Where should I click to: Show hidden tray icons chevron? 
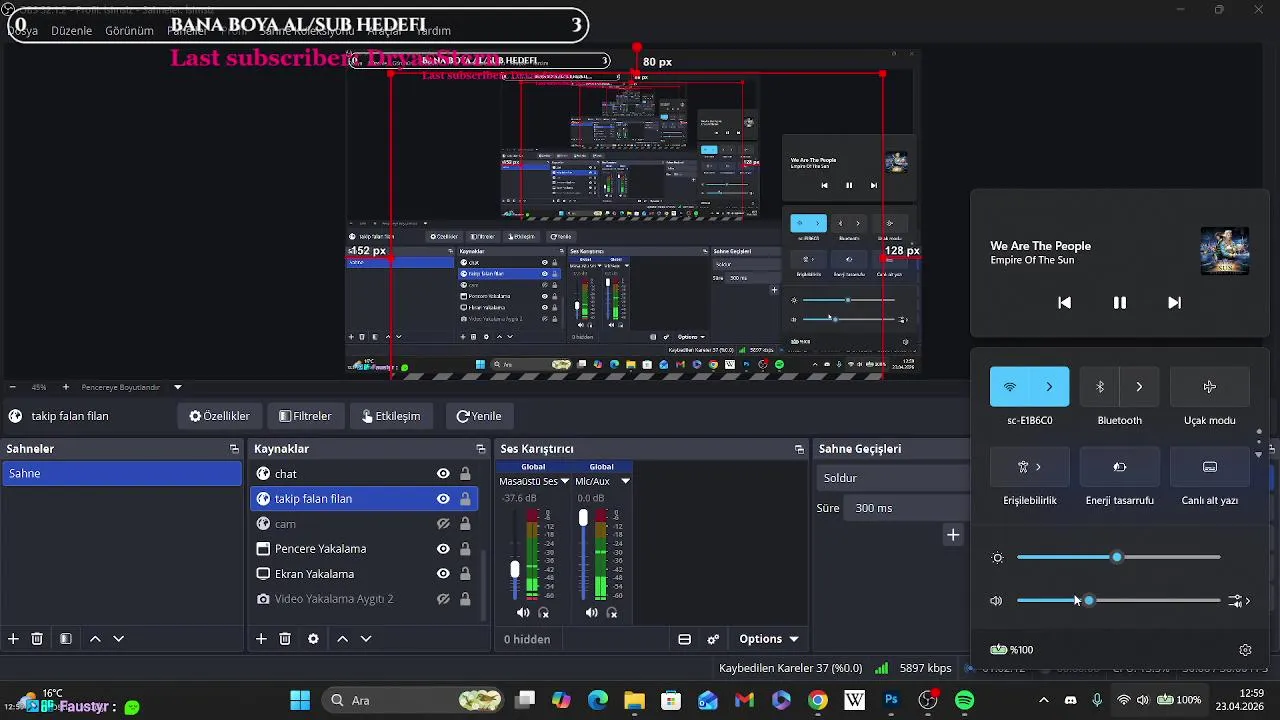[1043, 700]
